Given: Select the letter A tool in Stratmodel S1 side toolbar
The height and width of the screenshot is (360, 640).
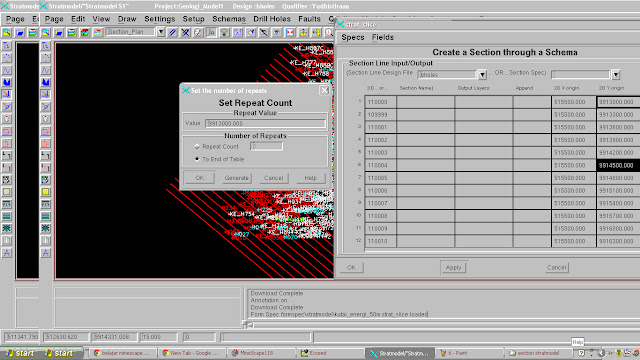Looking at the screenshot, I should pyautogui.click(x=45, y=253).
